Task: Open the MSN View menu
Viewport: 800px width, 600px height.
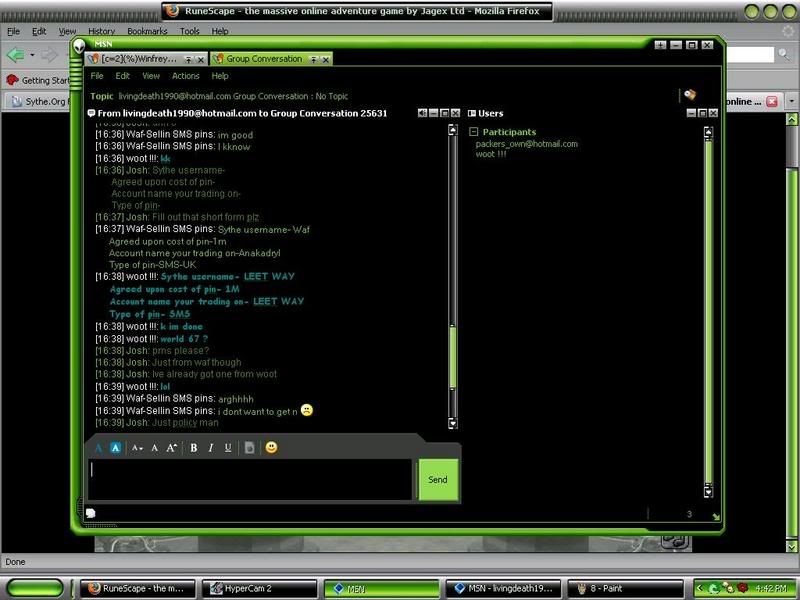Action: click(151, 76)
